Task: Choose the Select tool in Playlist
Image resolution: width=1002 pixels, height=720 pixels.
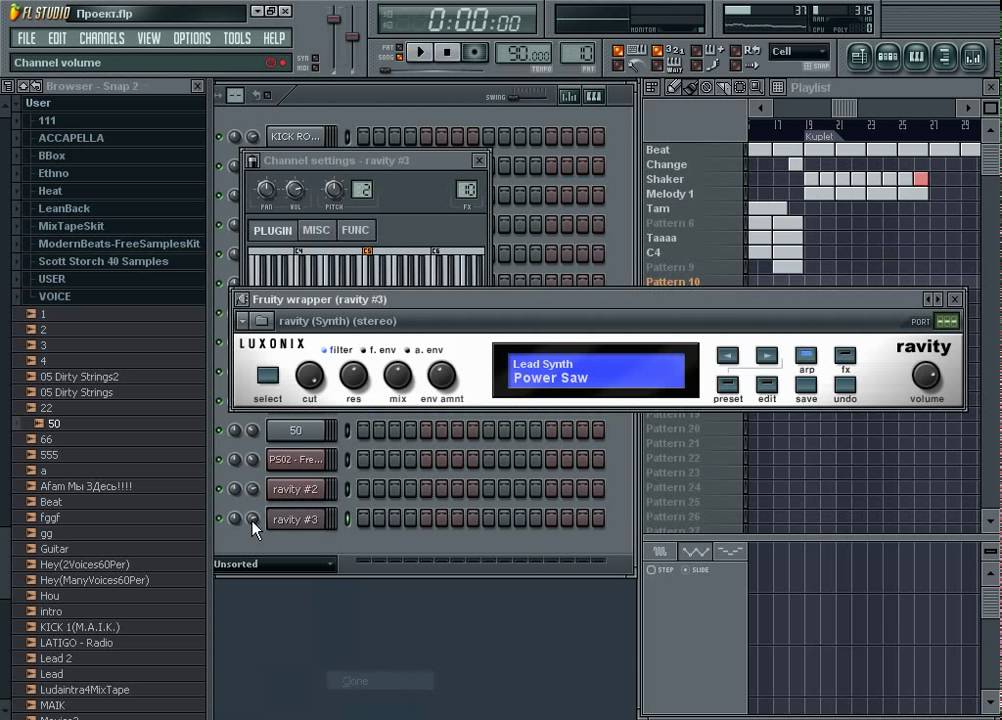Action: [x=739, y=88]
